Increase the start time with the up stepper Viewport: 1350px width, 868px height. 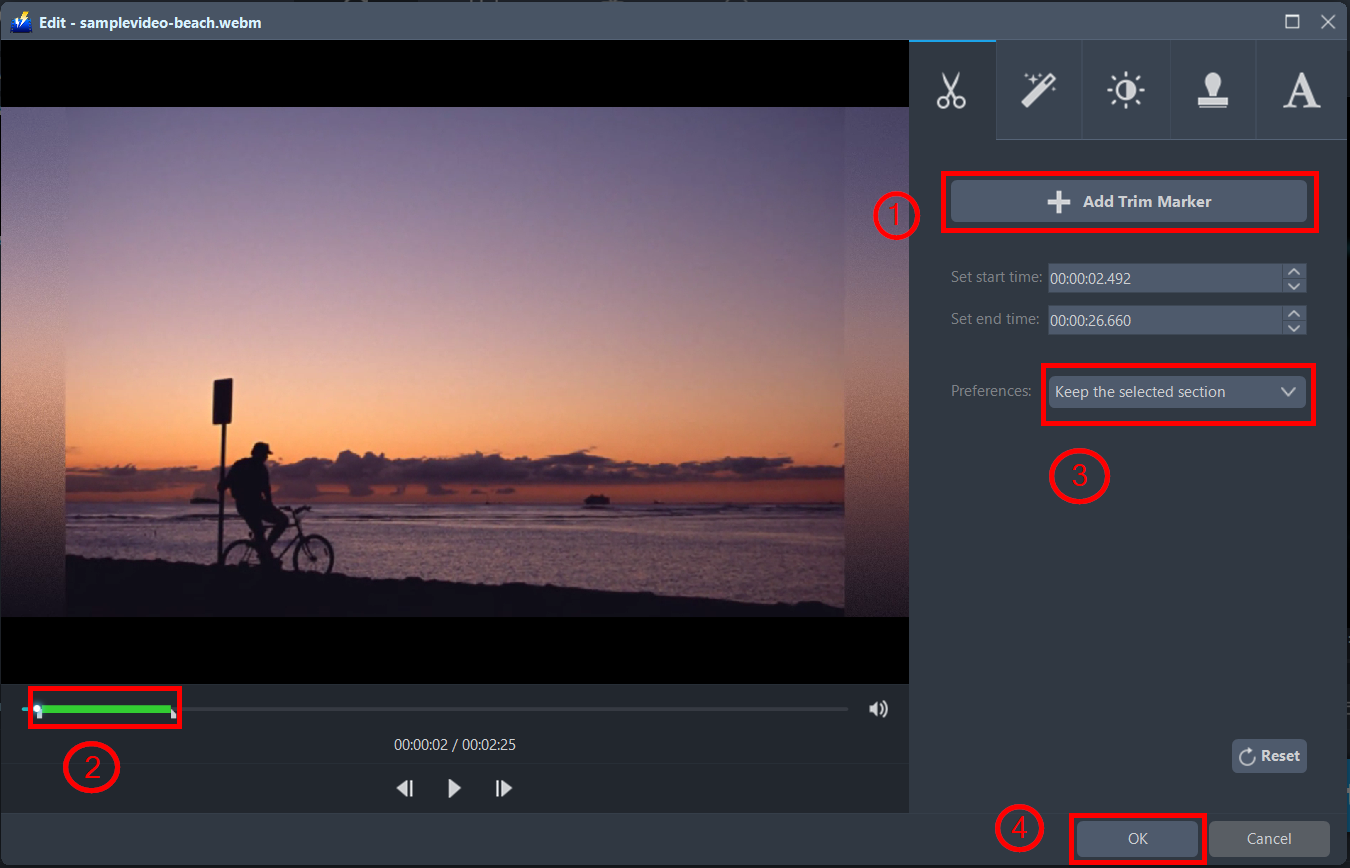click(x=1295, y=272)
